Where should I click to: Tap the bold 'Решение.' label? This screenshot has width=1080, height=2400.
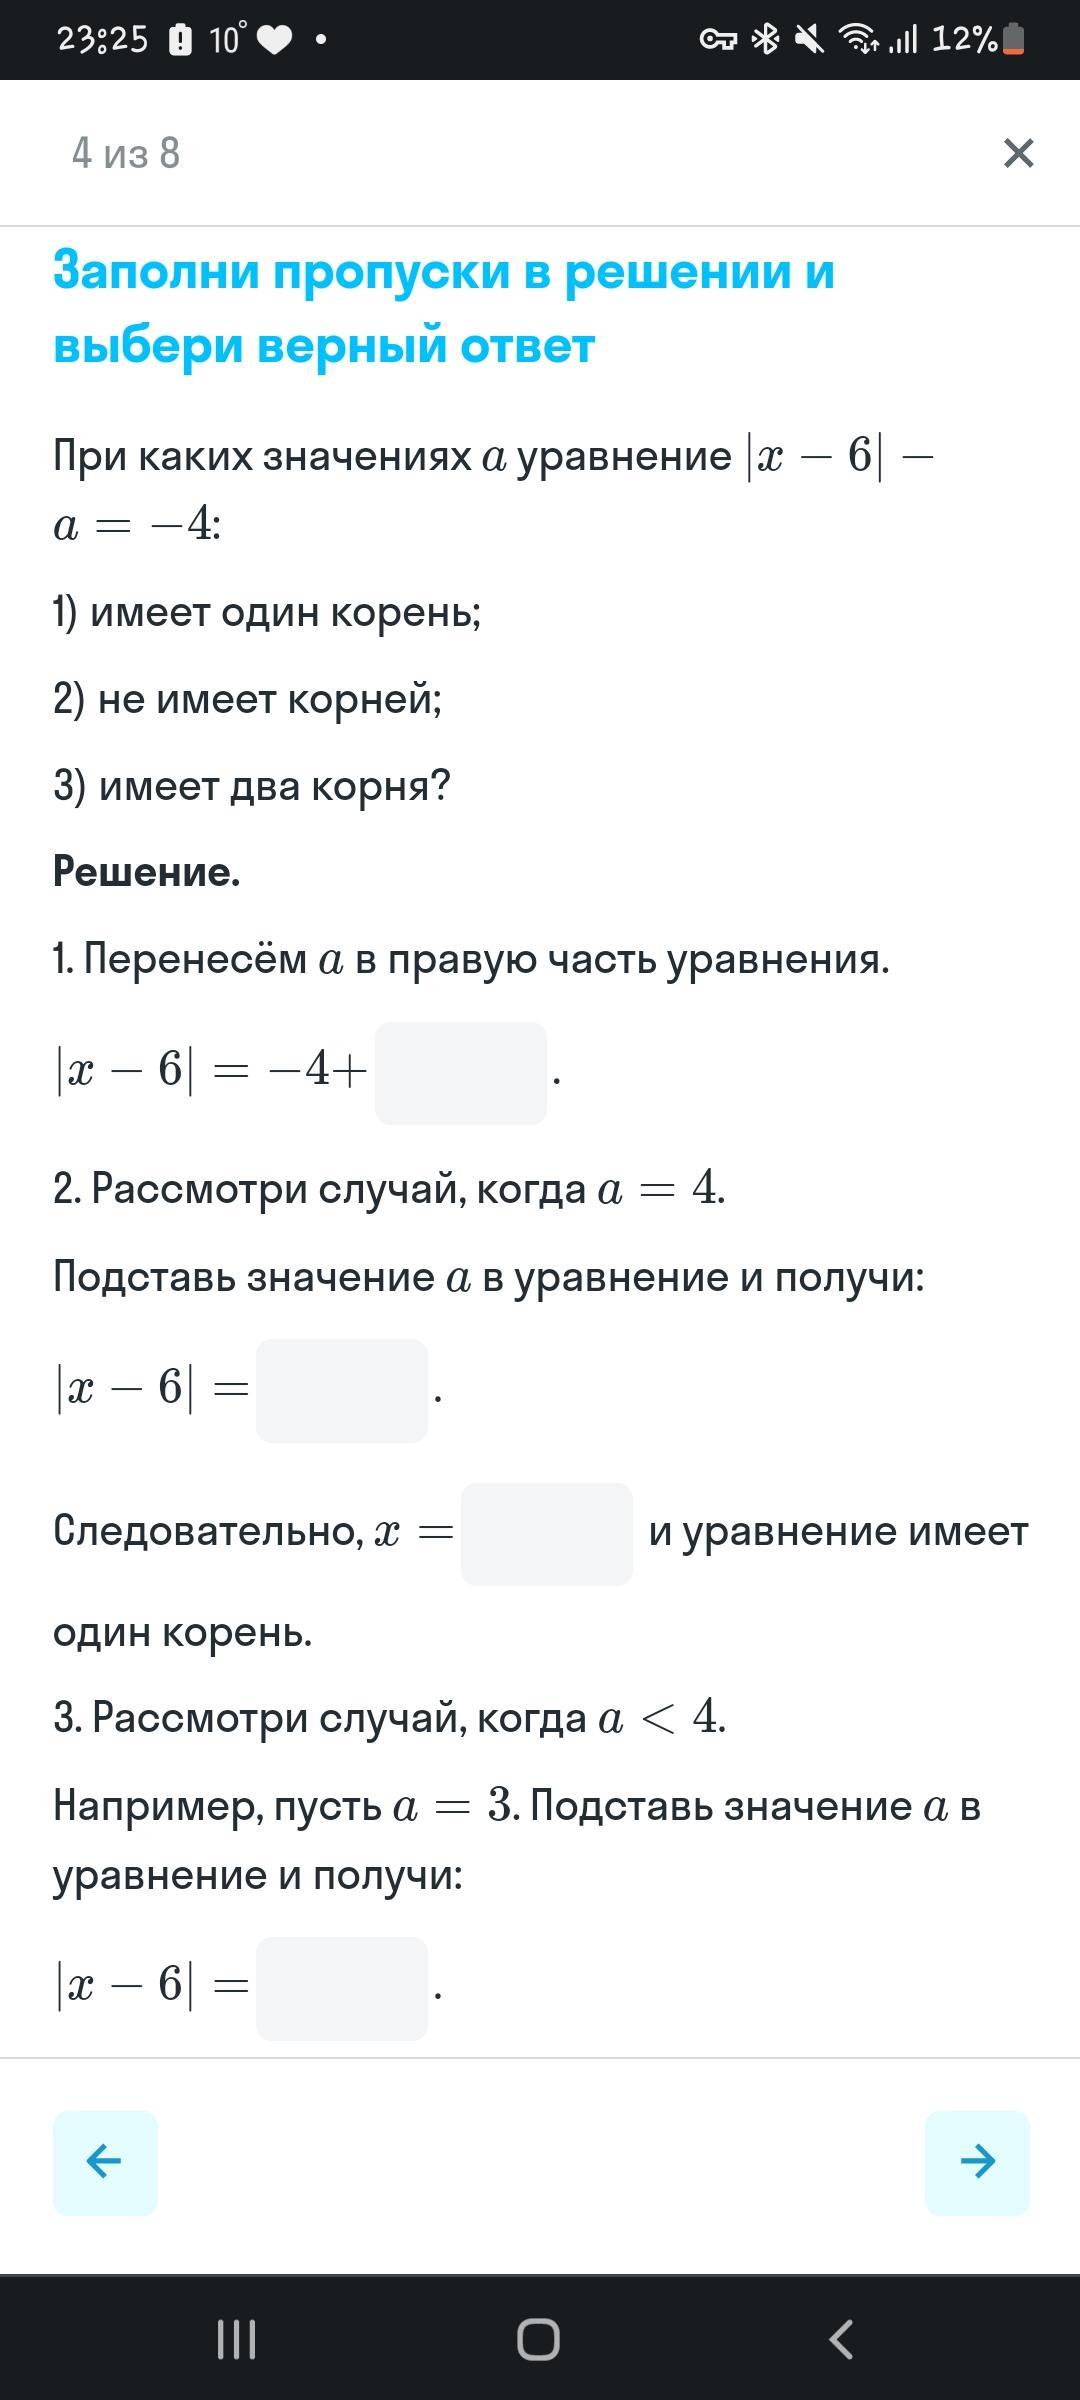pyautogui.click(x=147, y=871)
